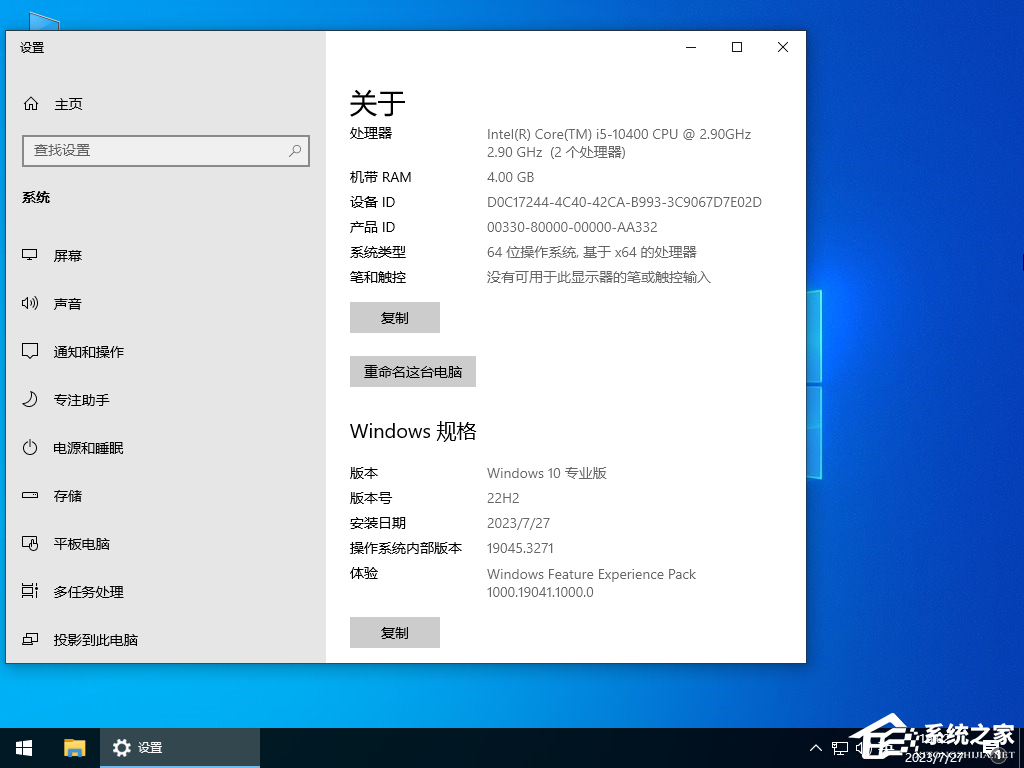Open the 屏幕 display settings page
This screenshot has width=1024, height=768.
click(x=68, y=255)
